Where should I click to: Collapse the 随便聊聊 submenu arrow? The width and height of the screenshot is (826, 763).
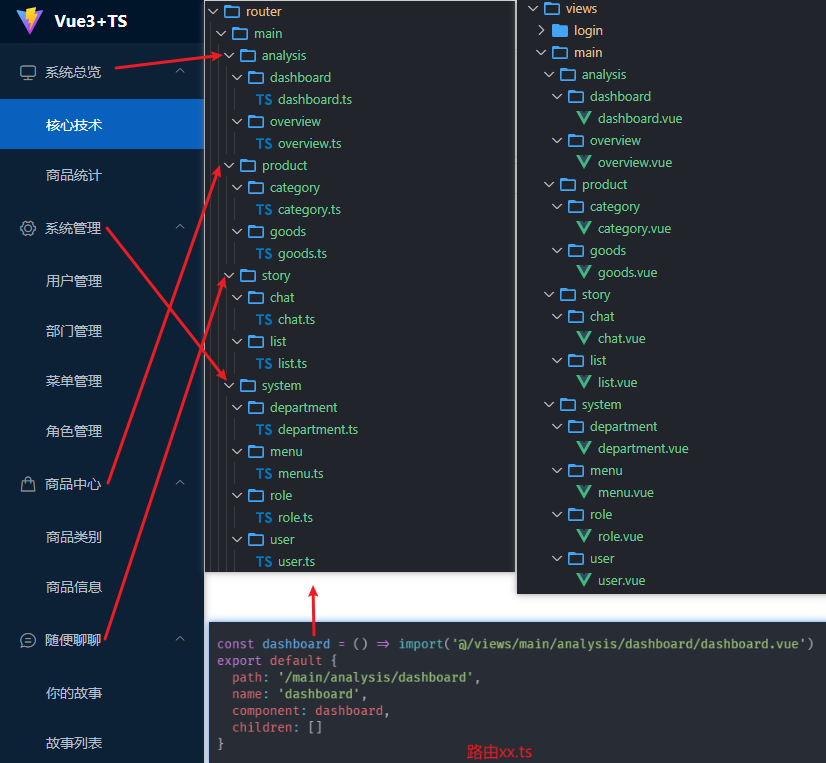coord(180,639)
